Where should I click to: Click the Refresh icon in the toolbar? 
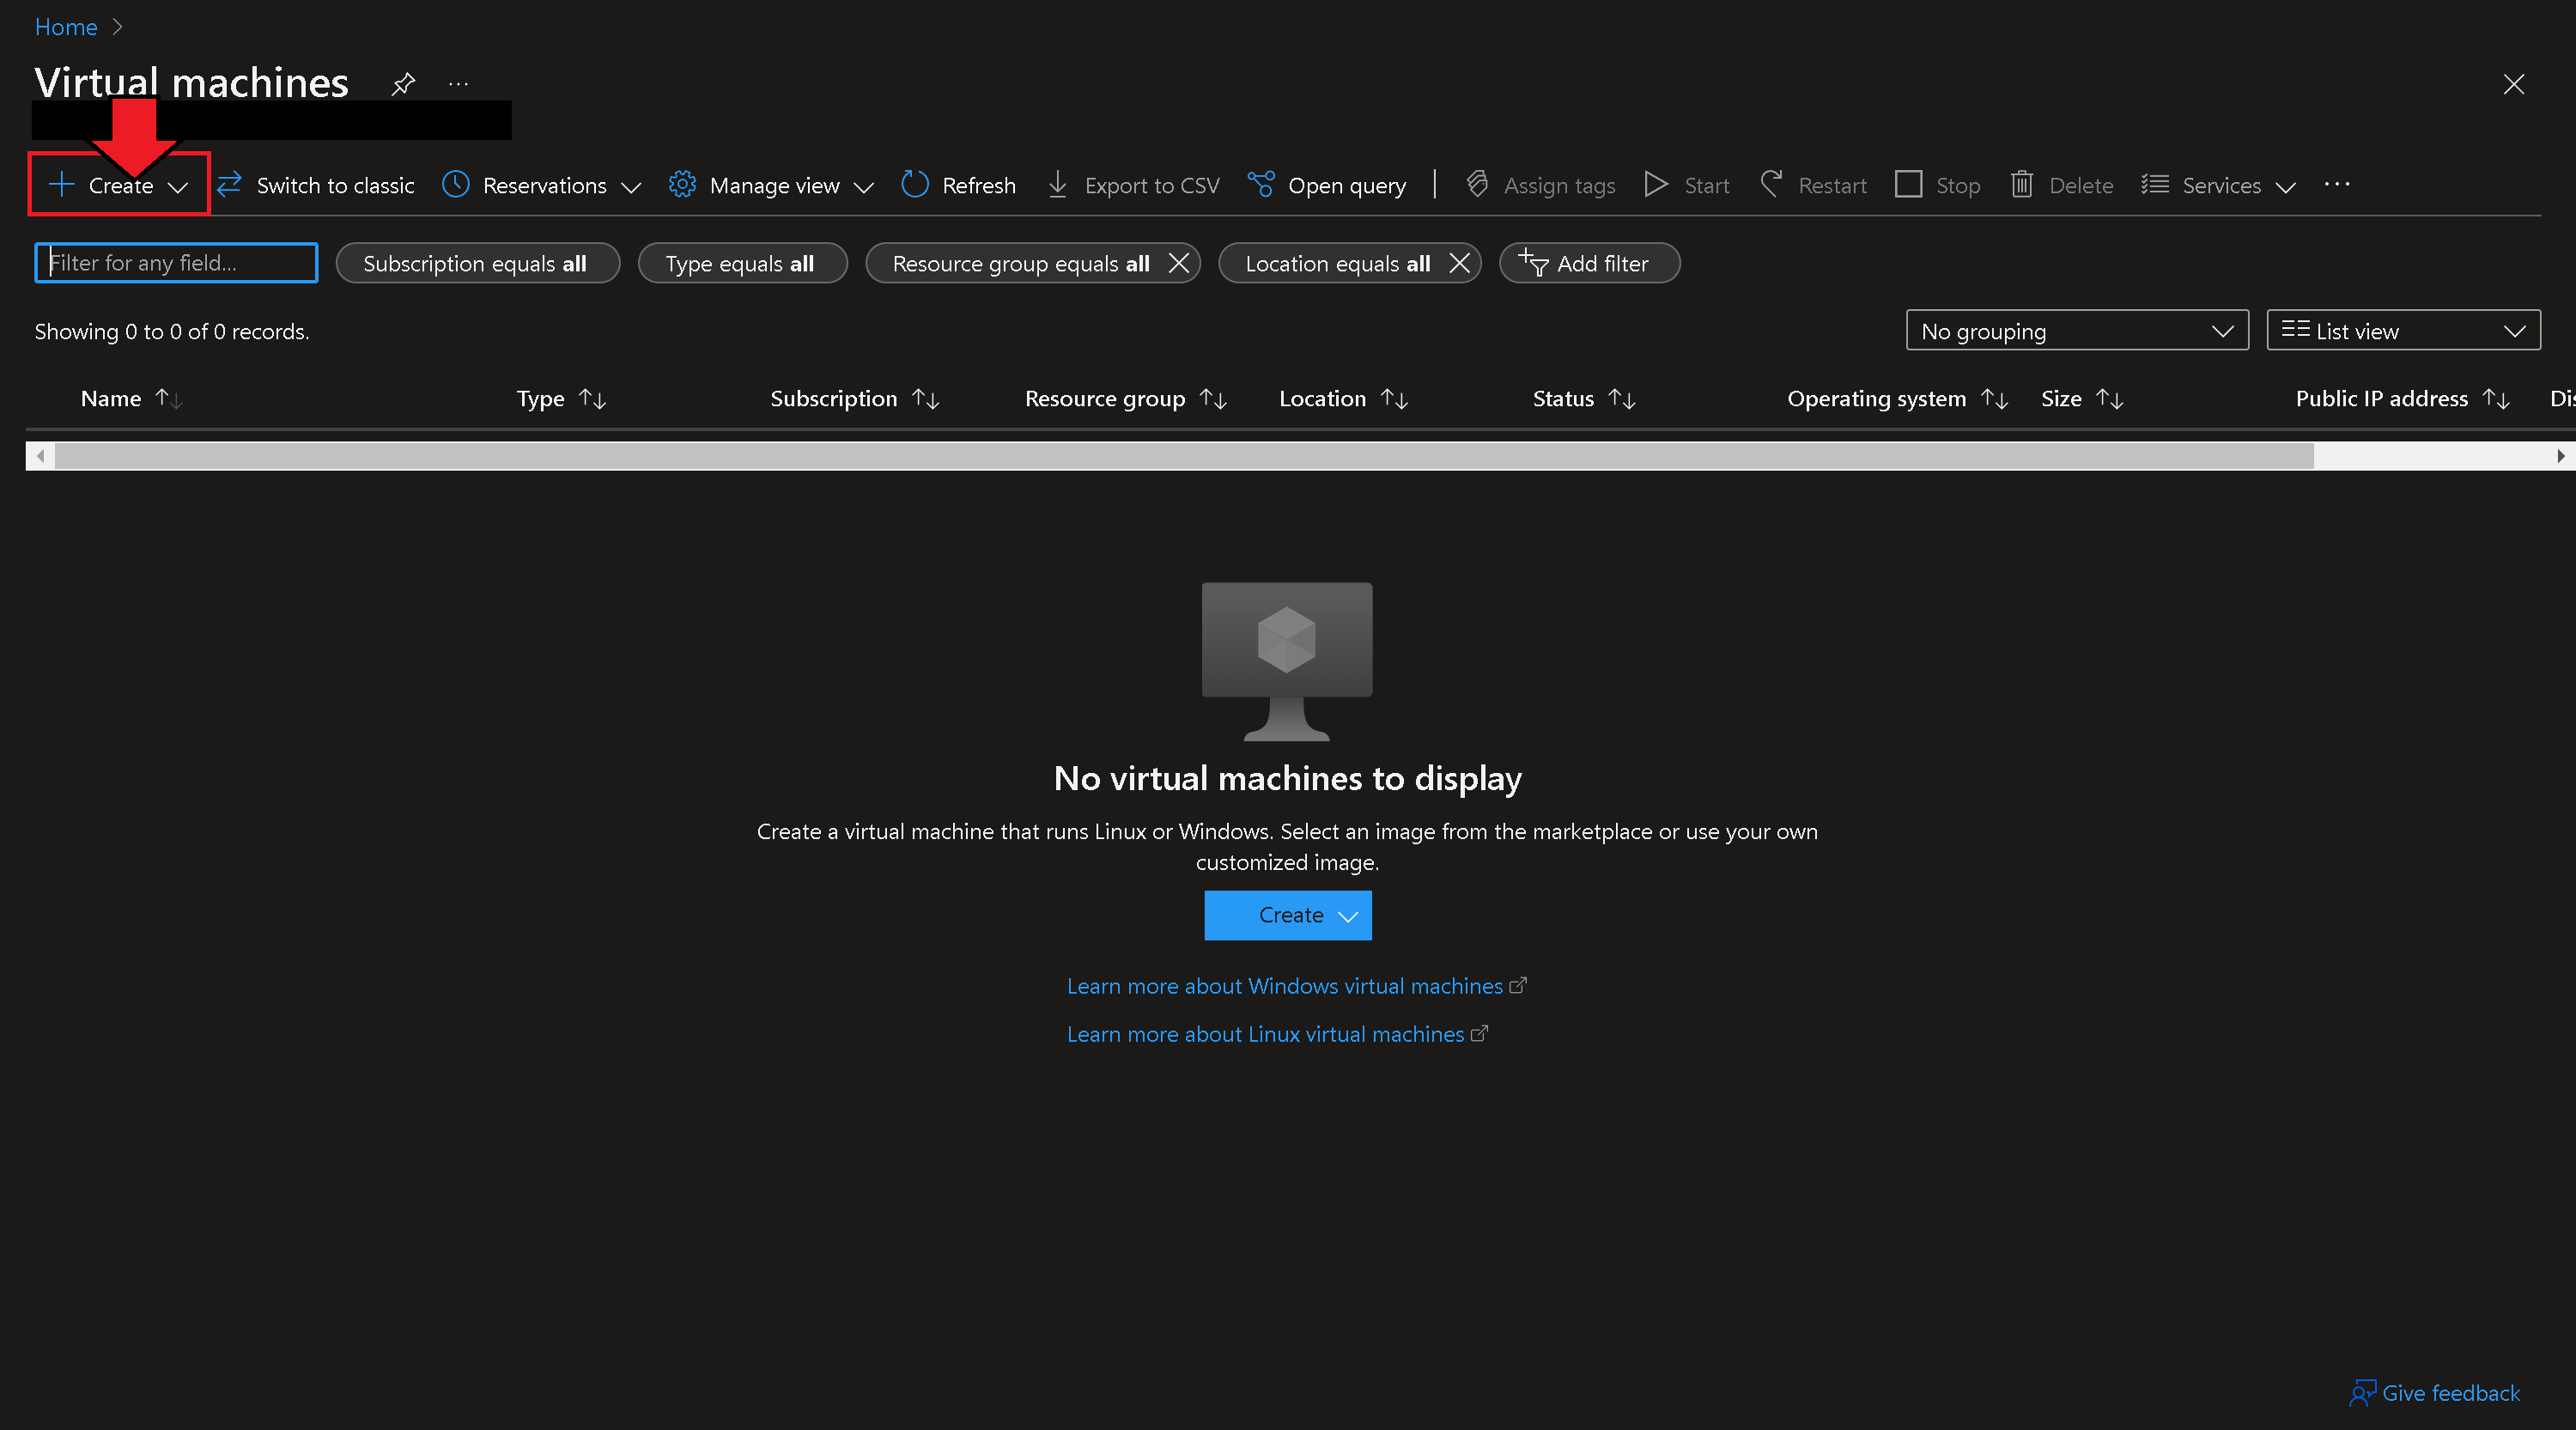[914, 185]
